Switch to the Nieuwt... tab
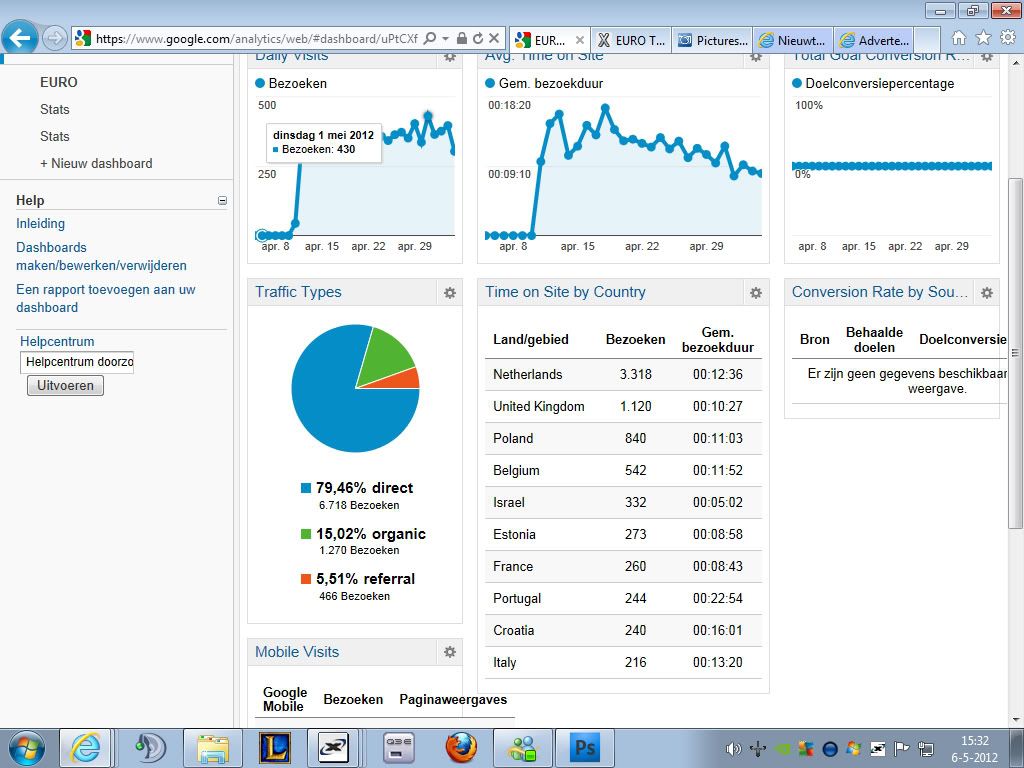Image resolution: width=1024 pixels, height=768 pixels. click(x=793, y=40)
